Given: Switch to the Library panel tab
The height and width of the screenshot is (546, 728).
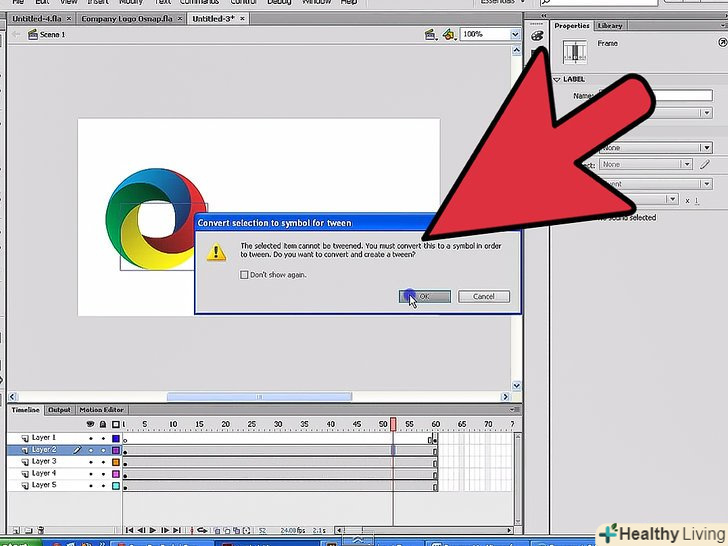Looking at the screenshot, I should pos(610,26).
